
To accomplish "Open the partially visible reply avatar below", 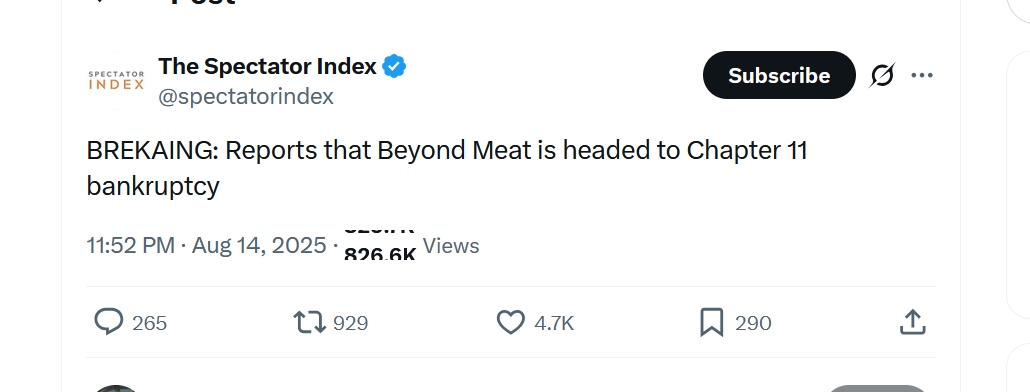I will 116,389.
